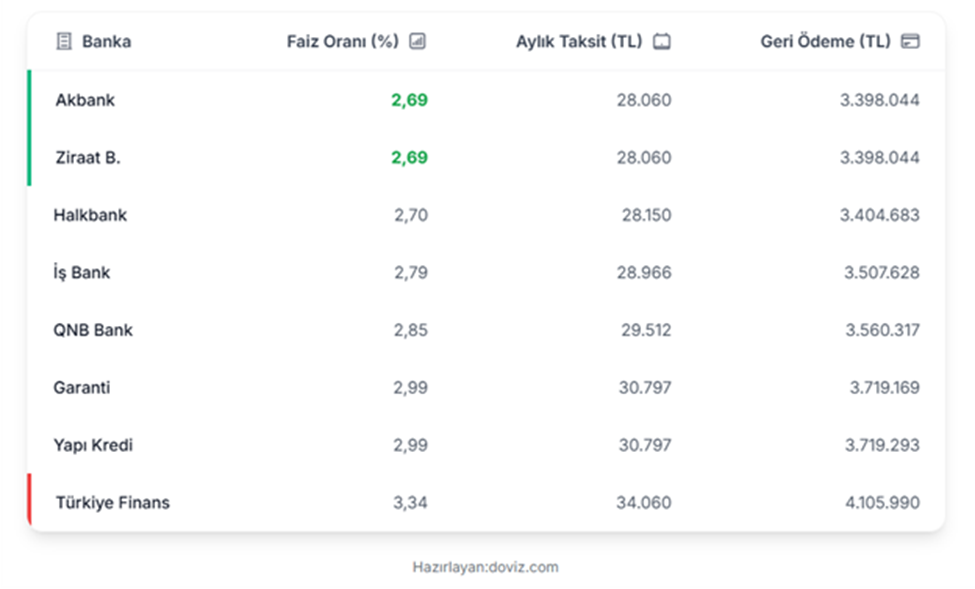Open the Yapı Kredi row

tap(93, 445)
